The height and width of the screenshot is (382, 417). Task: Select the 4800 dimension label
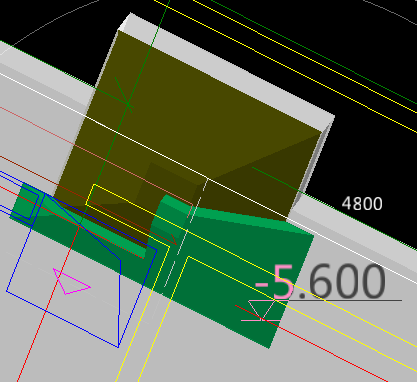[x=362, y=203]
